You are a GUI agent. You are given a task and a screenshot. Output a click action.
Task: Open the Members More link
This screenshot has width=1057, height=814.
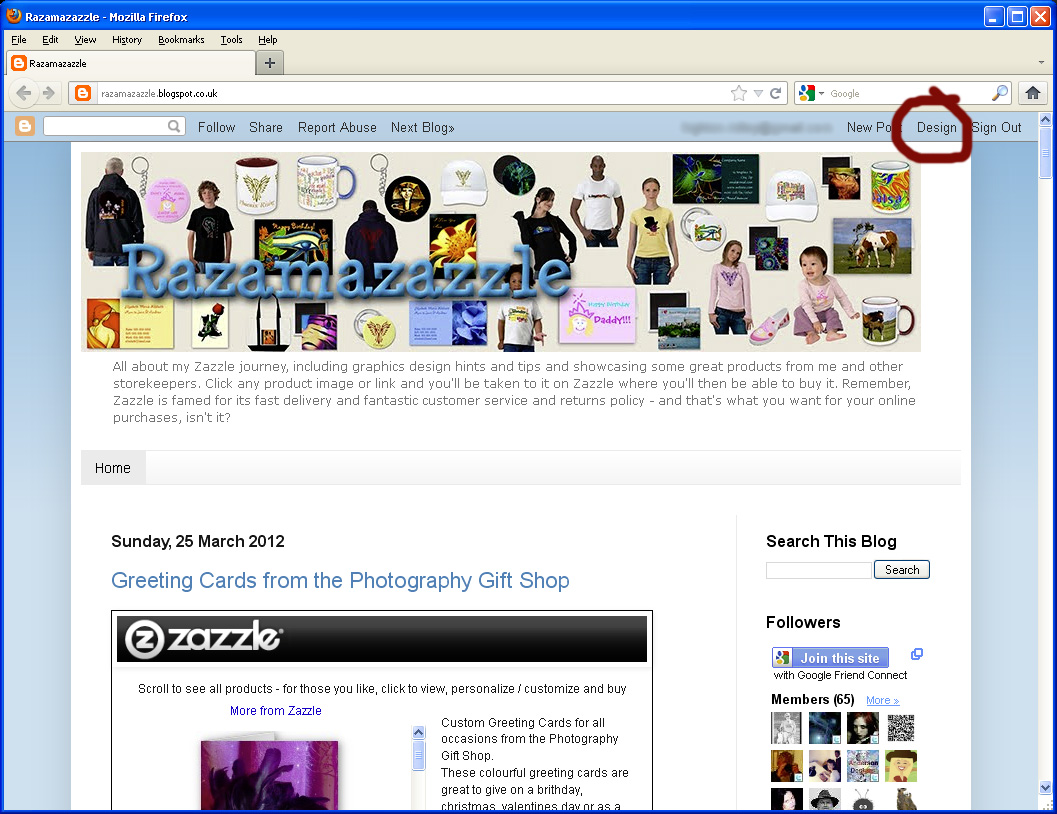click(882, 701)
